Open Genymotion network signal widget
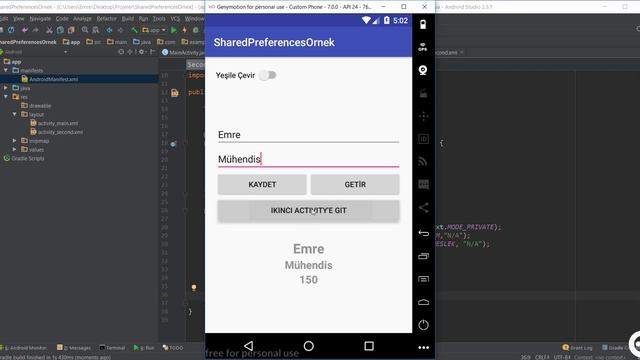The width and height of the screenshot is (640, 360). coord(423,162)
